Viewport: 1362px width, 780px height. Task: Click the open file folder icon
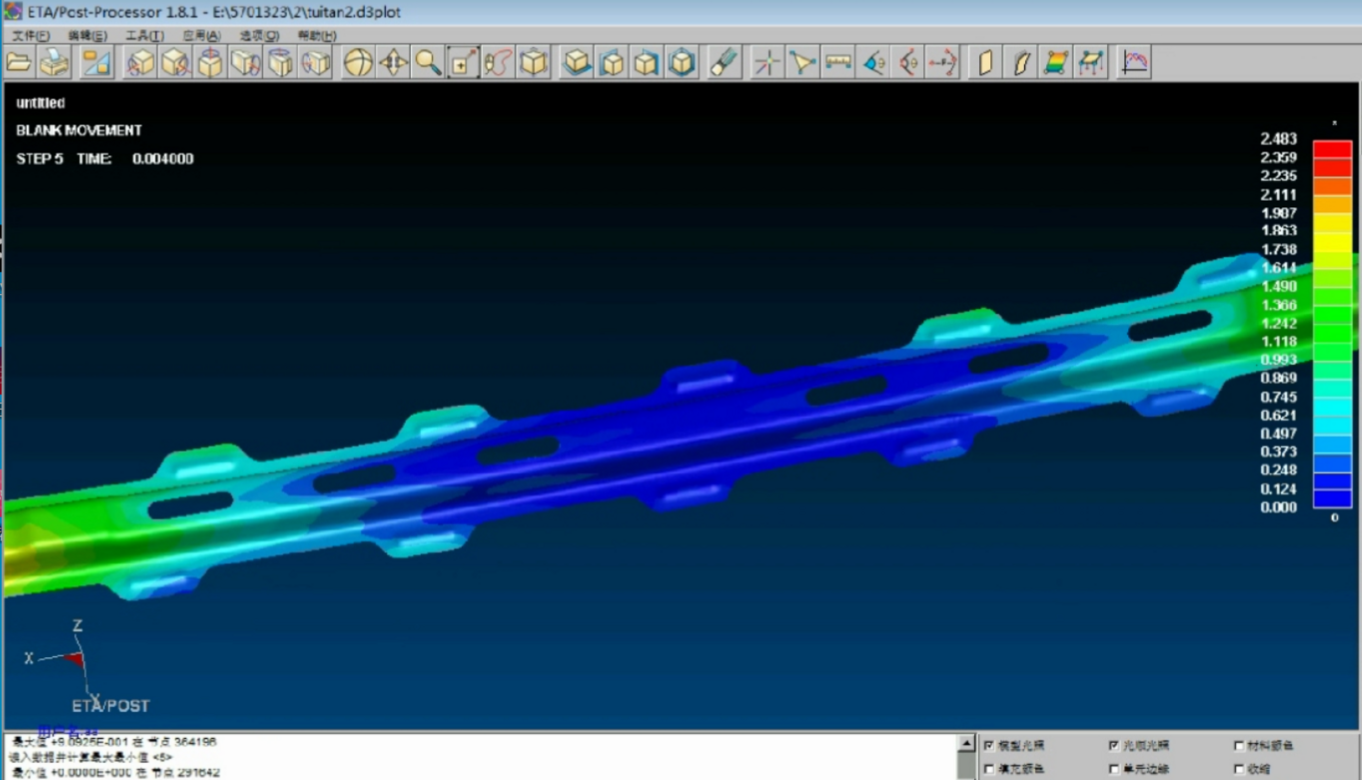[19, 63]
